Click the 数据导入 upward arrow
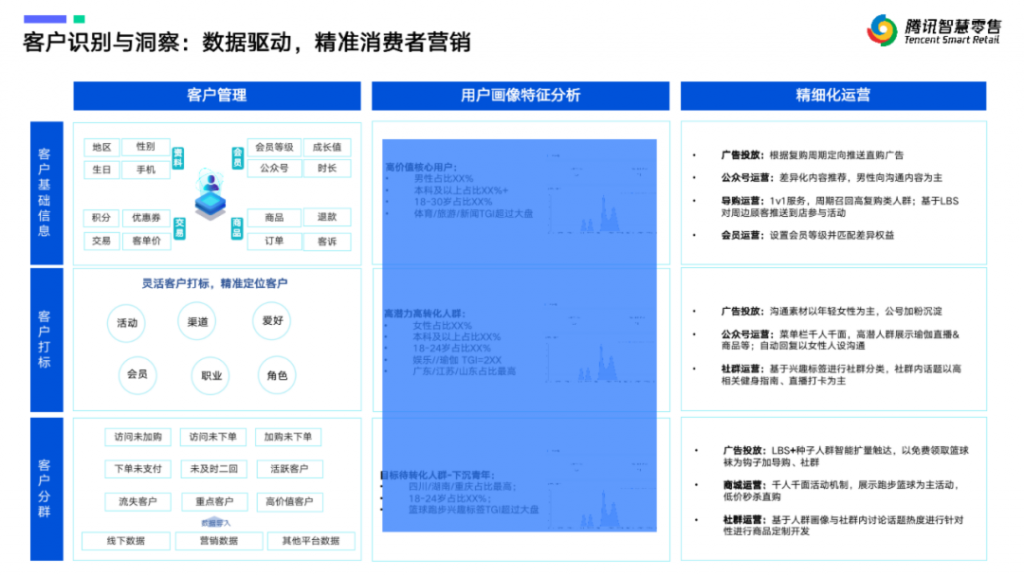 pos(216,522)
